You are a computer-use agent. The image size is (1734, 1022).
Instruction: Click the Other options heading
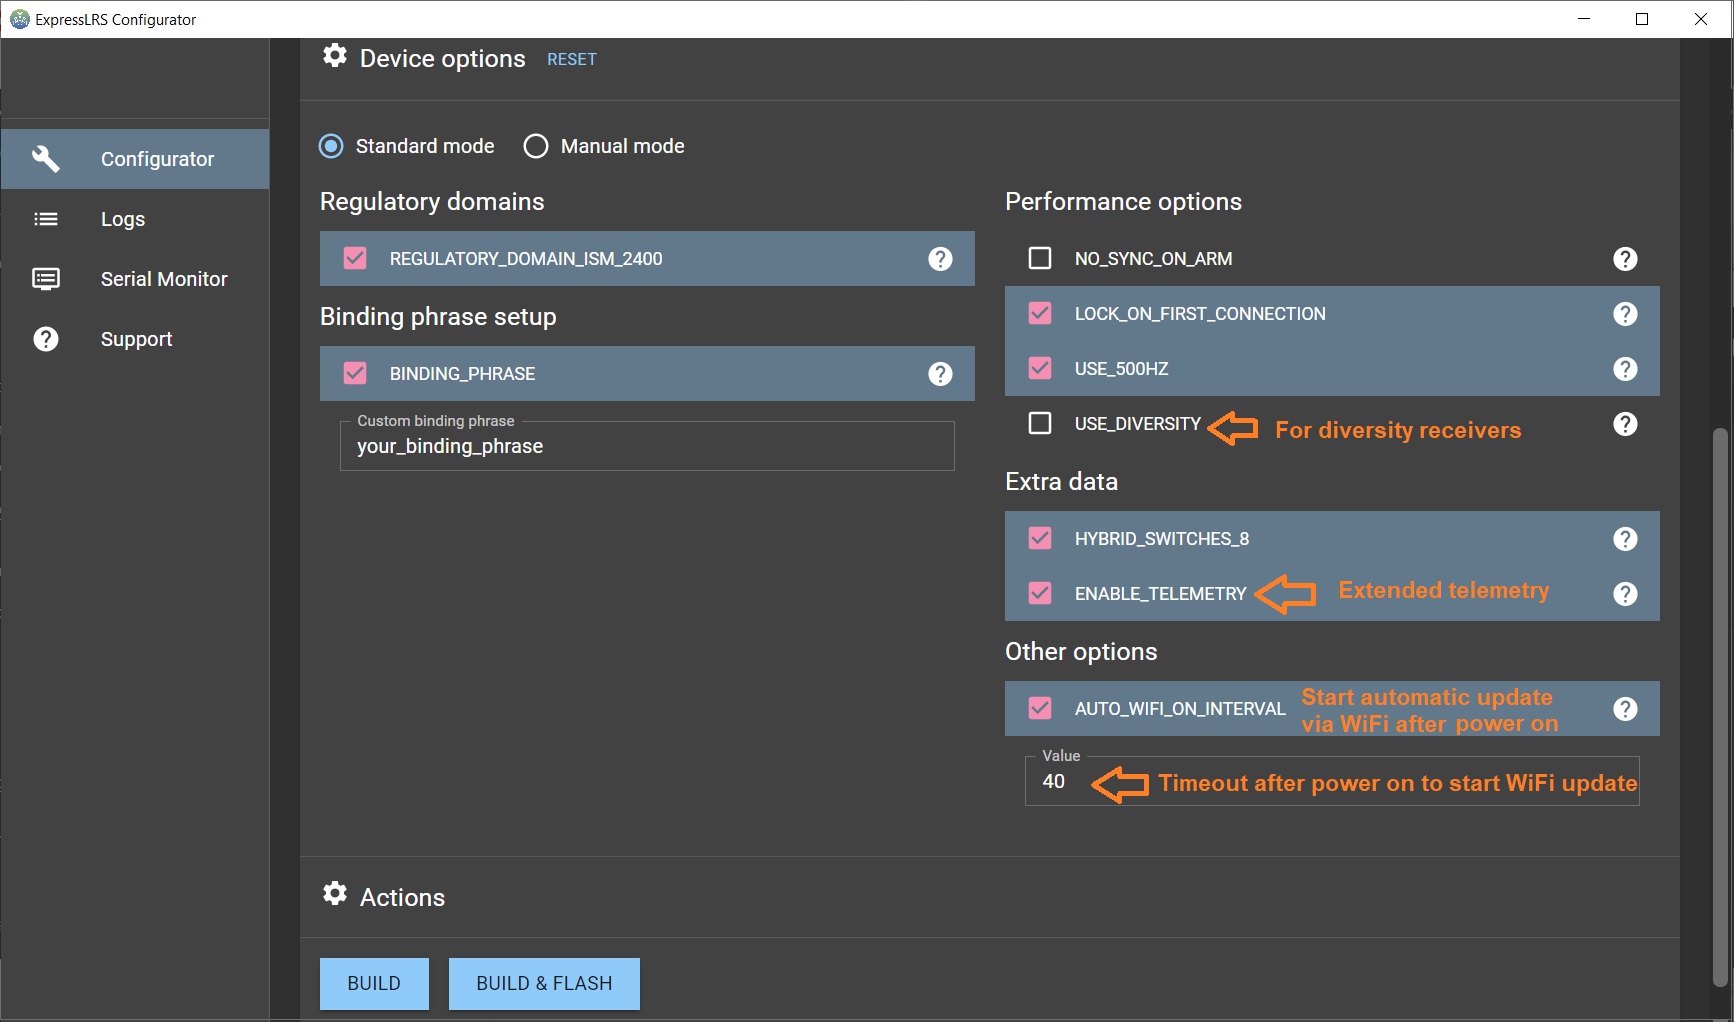point(1081,652)
